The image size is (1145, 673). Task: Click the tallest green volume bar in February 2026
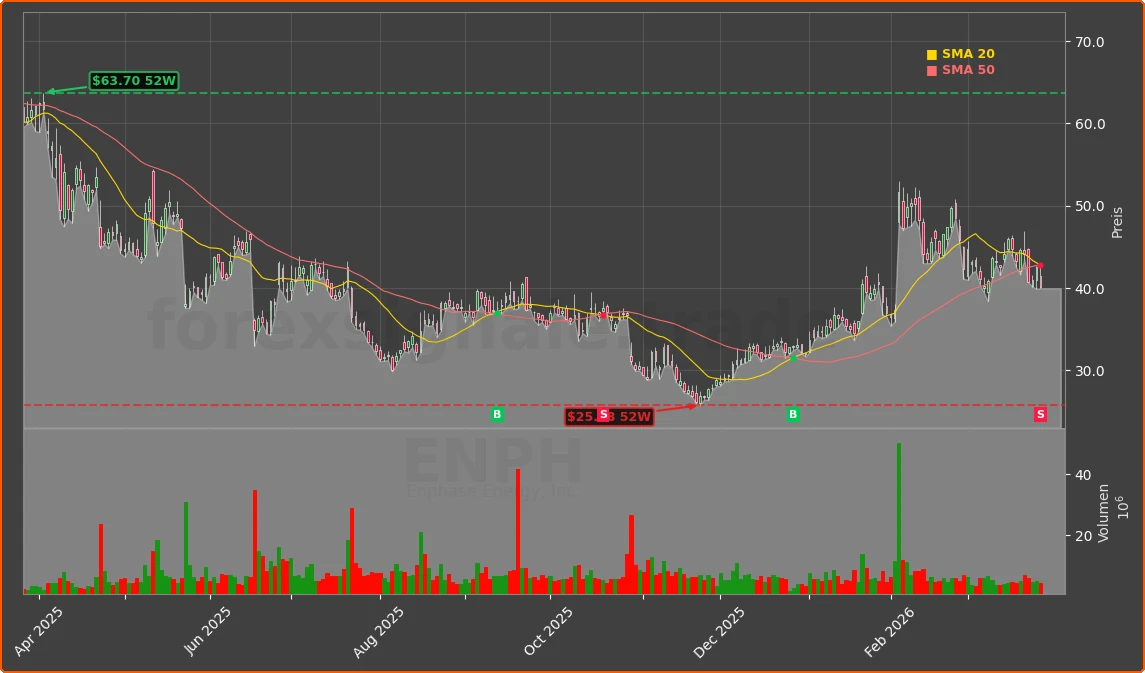899,518
